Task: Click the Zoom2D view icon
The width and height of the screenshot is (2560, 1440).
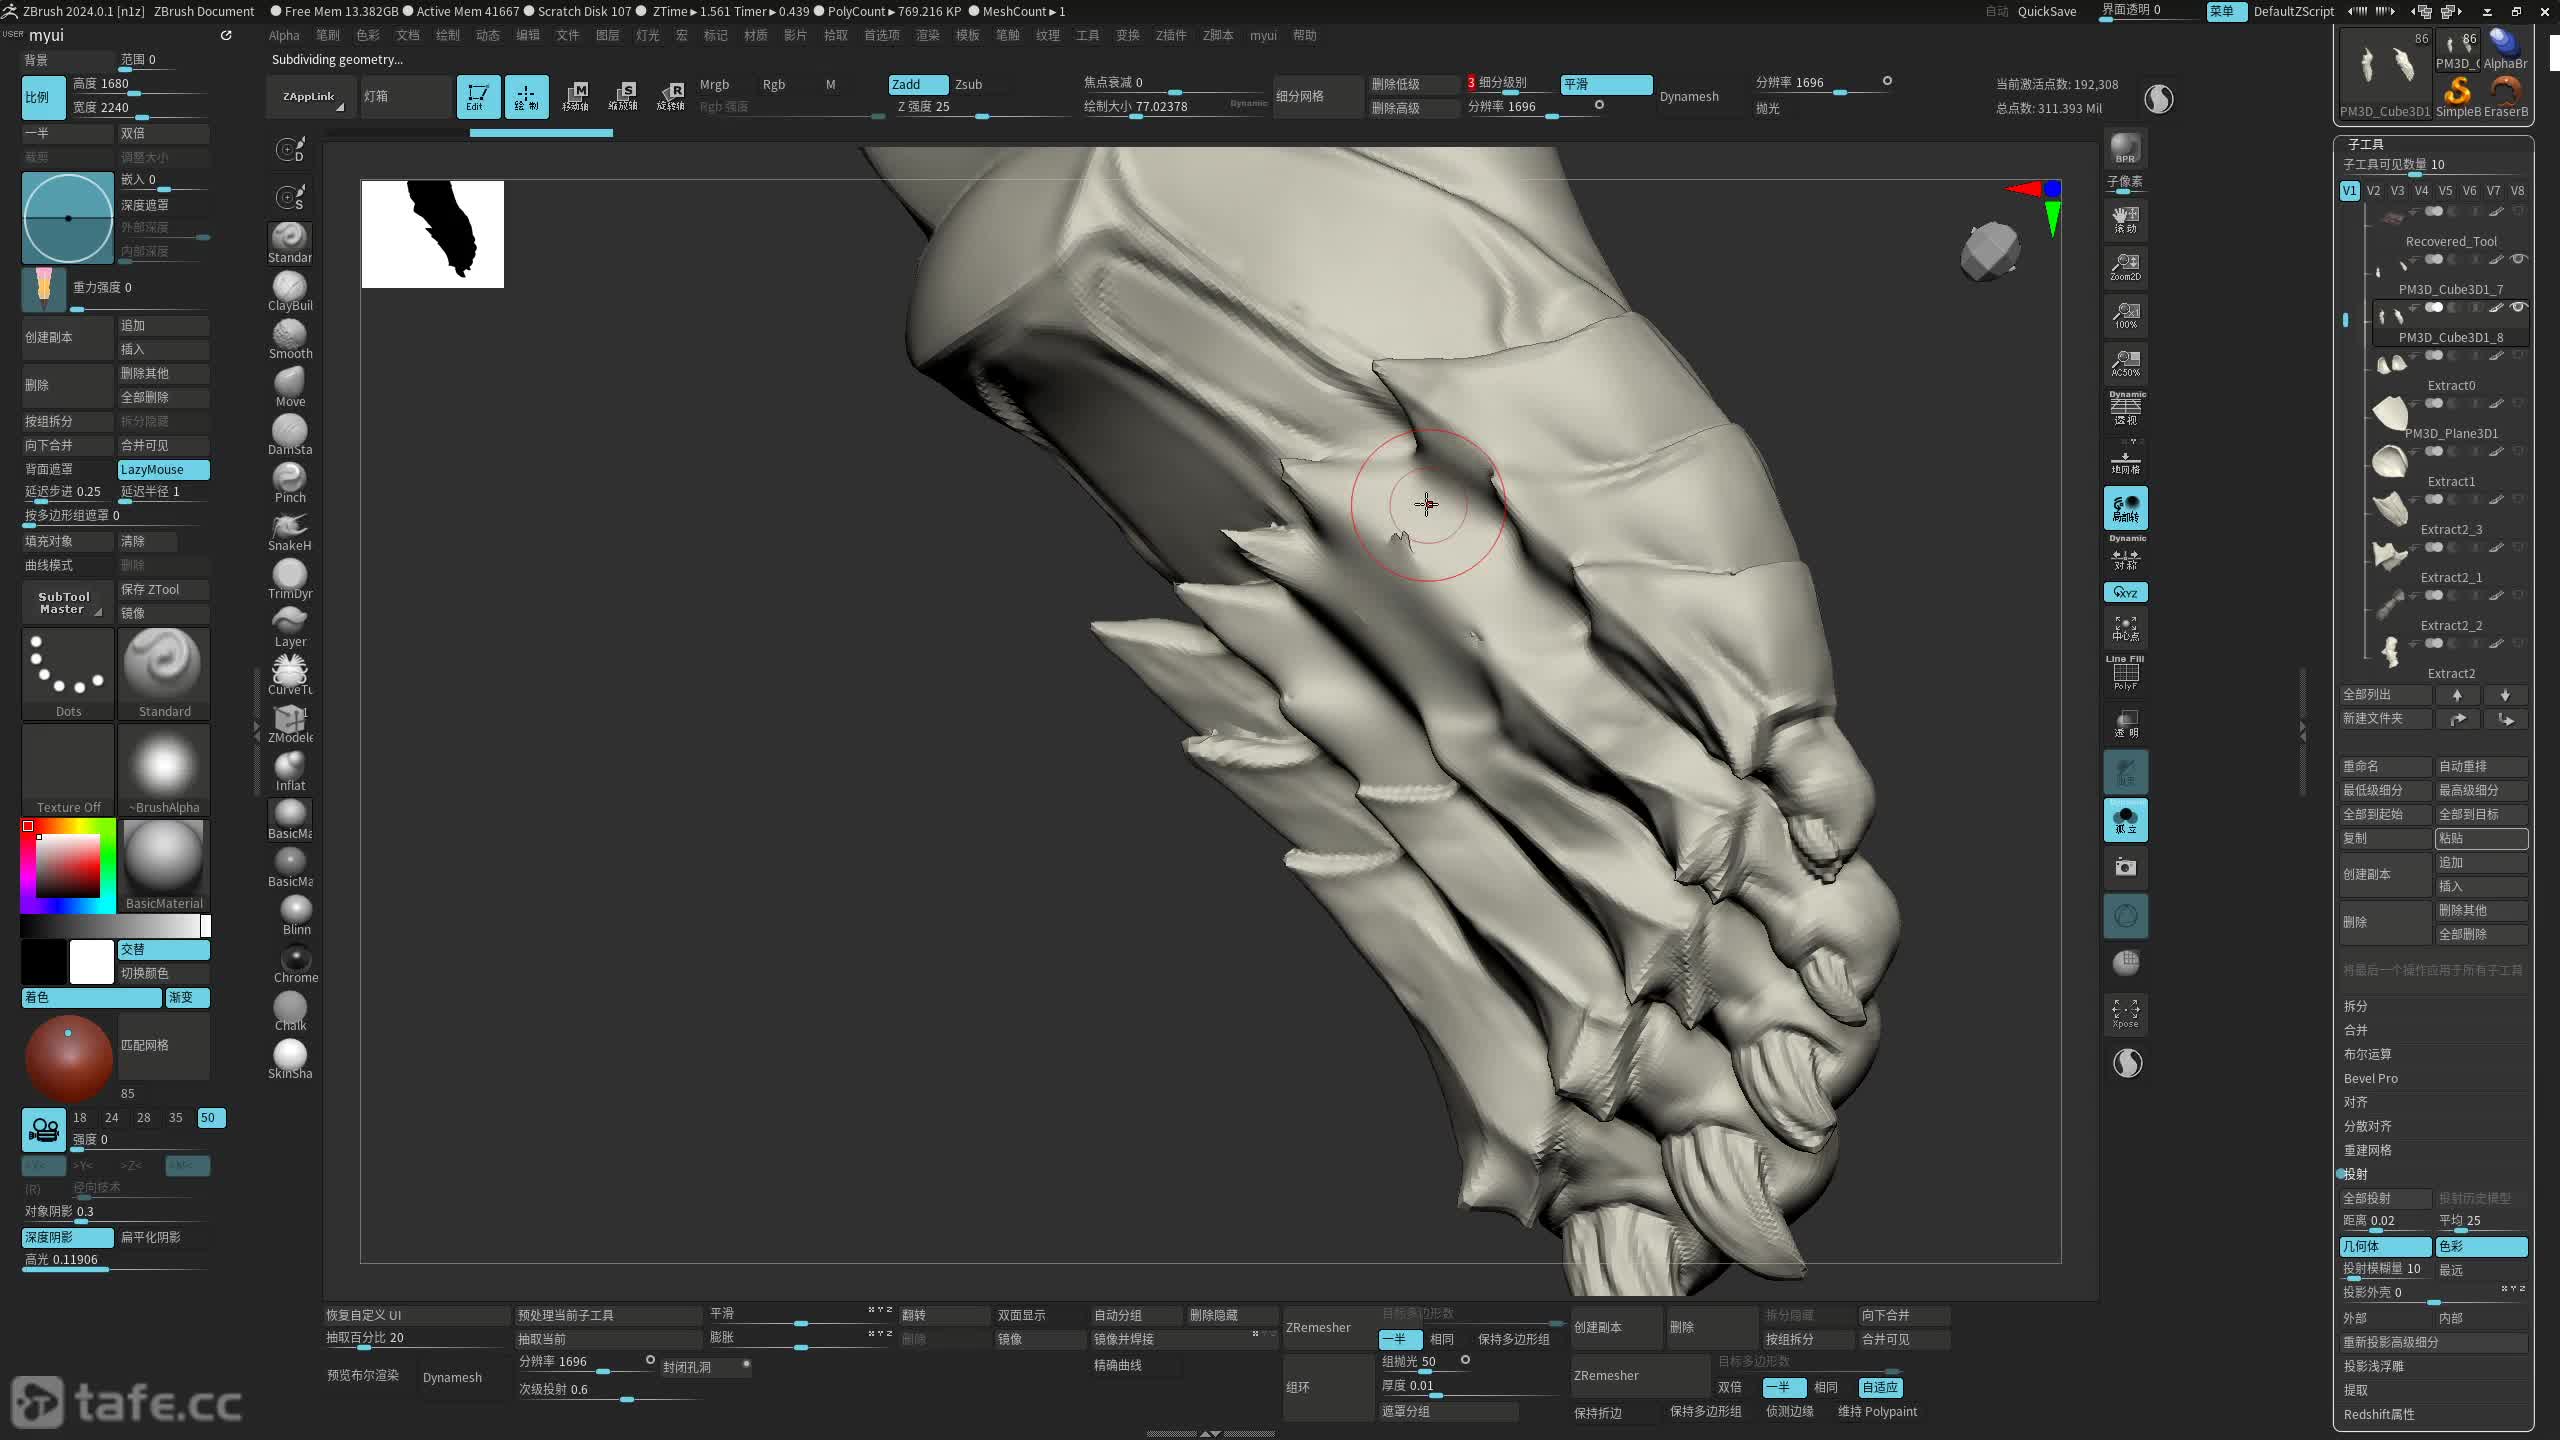Action: tap(2125, 266)
